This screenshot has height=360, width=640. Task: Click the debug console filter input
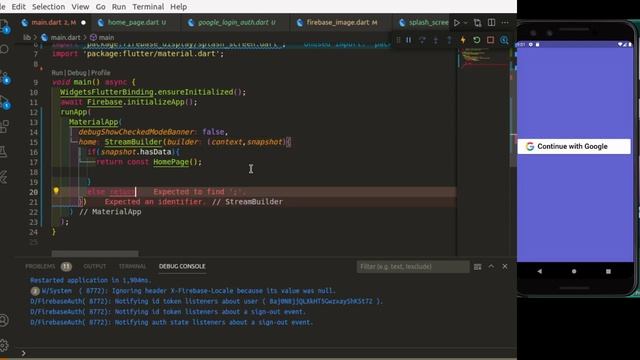(412, 267)
